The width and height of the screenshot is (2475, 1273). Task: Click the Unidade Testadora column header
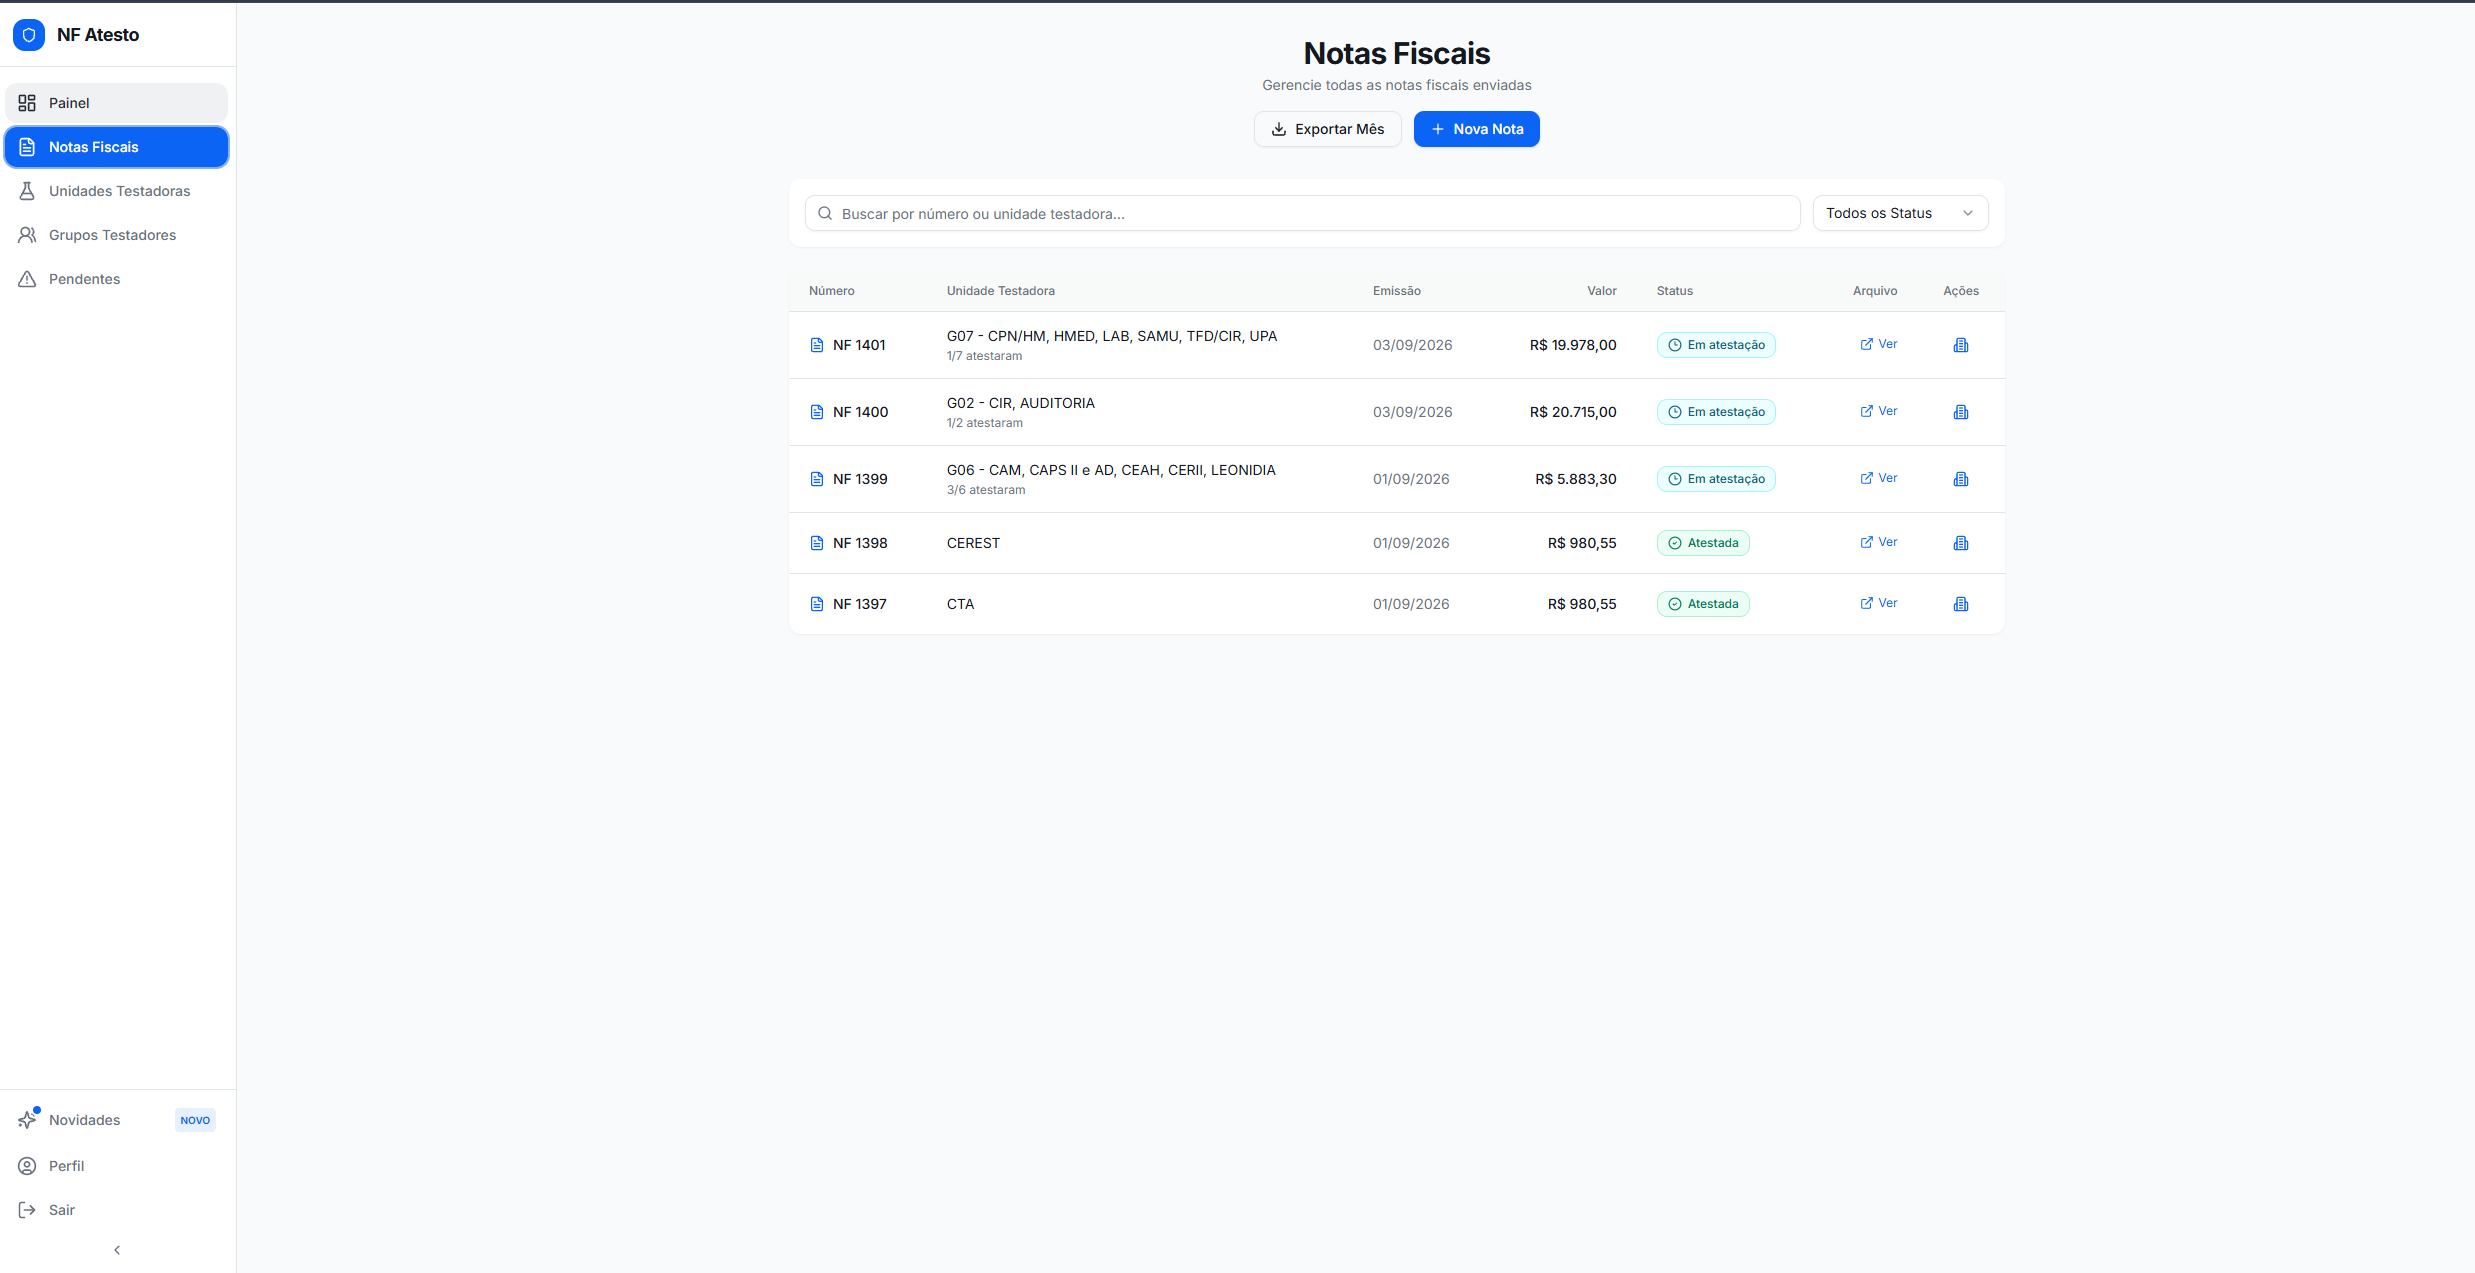click(x=1000, y=291)
